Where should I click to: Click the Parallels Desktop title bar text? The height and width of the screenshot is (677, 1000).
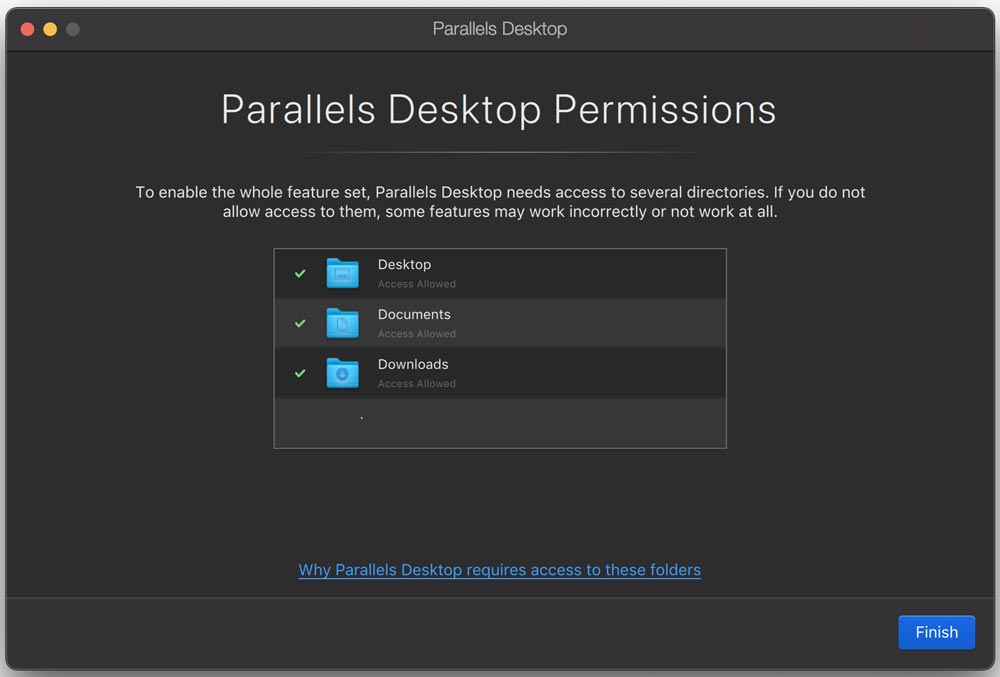(x=499, y=29)
